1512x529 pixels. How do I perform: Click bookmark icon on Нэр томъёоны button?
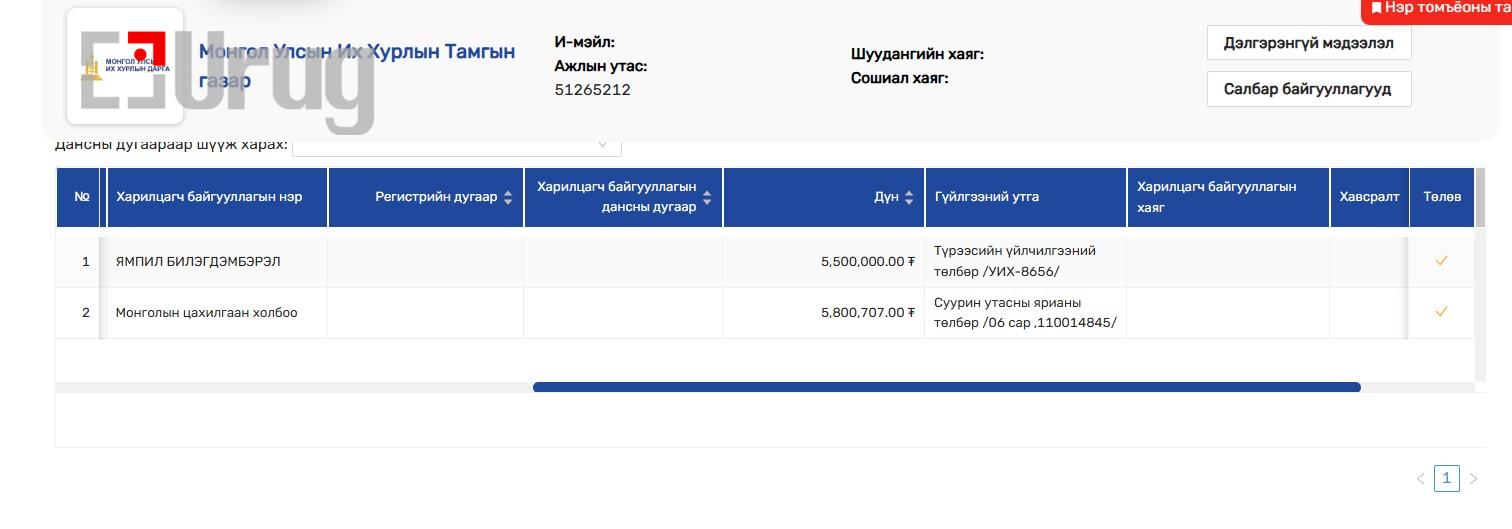click(x=1376, y=8)
